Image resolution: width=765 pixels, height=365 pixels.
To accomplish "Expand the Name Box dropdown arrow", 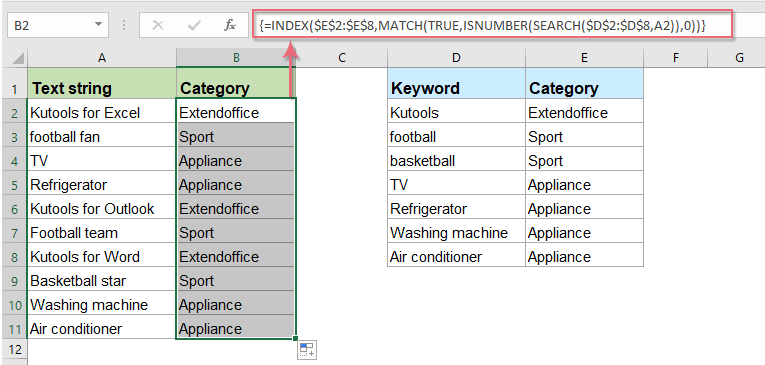I will (99, 24).
